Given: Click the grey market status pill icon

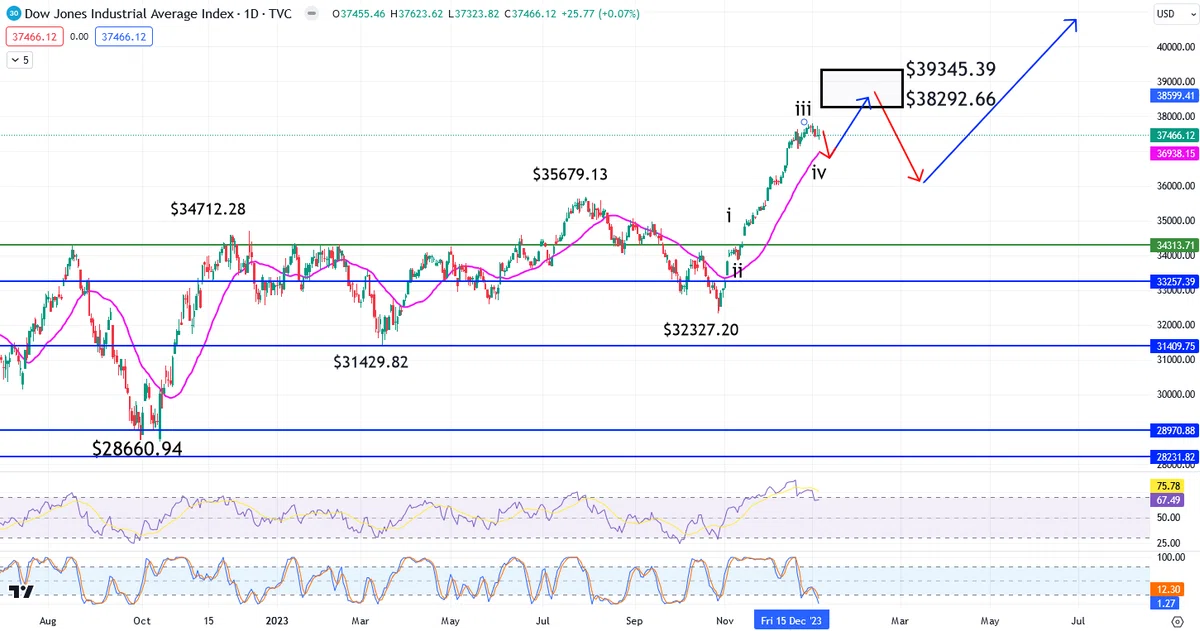Looking at the screenshot, I should 313,14.
